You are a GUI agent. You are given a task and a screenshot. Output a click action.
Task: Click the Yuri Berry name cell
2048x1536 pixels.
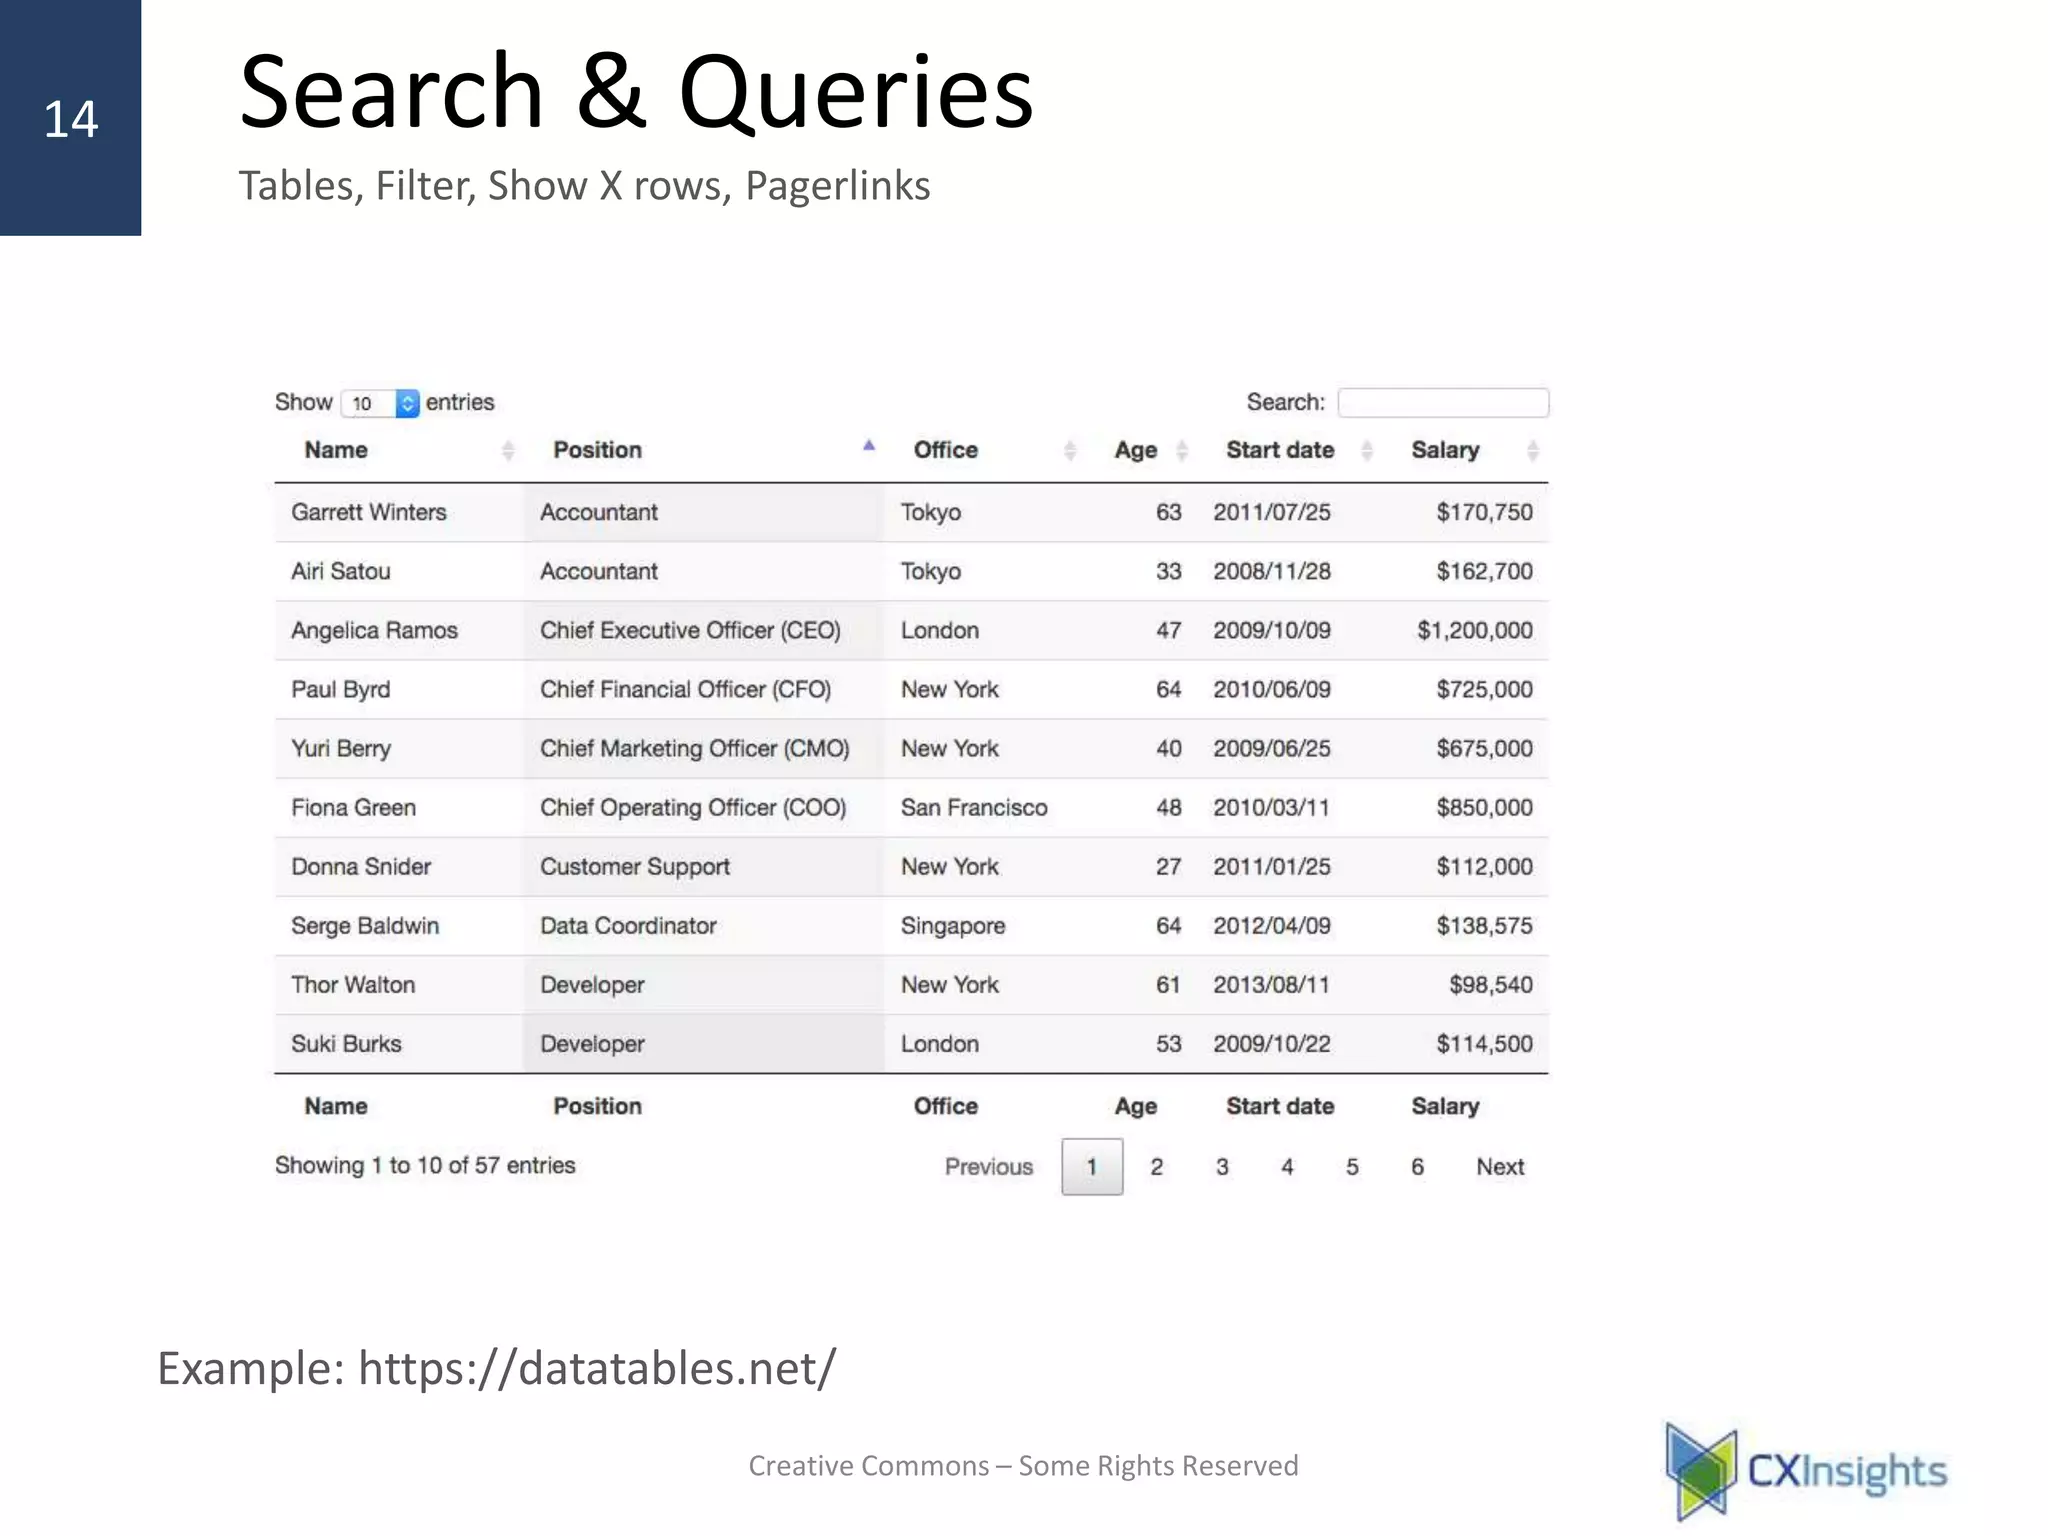click(x=341, y=748)
